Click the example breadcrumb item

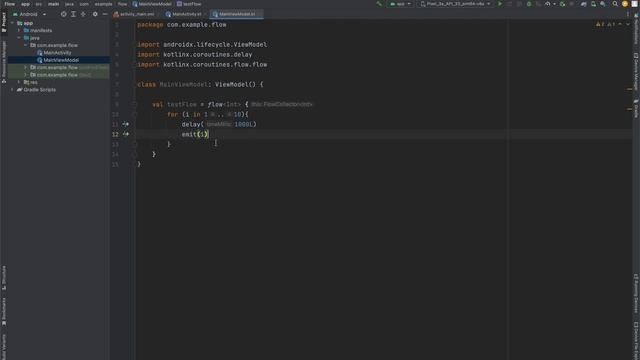pyautogui.click(x=103, y=4)
